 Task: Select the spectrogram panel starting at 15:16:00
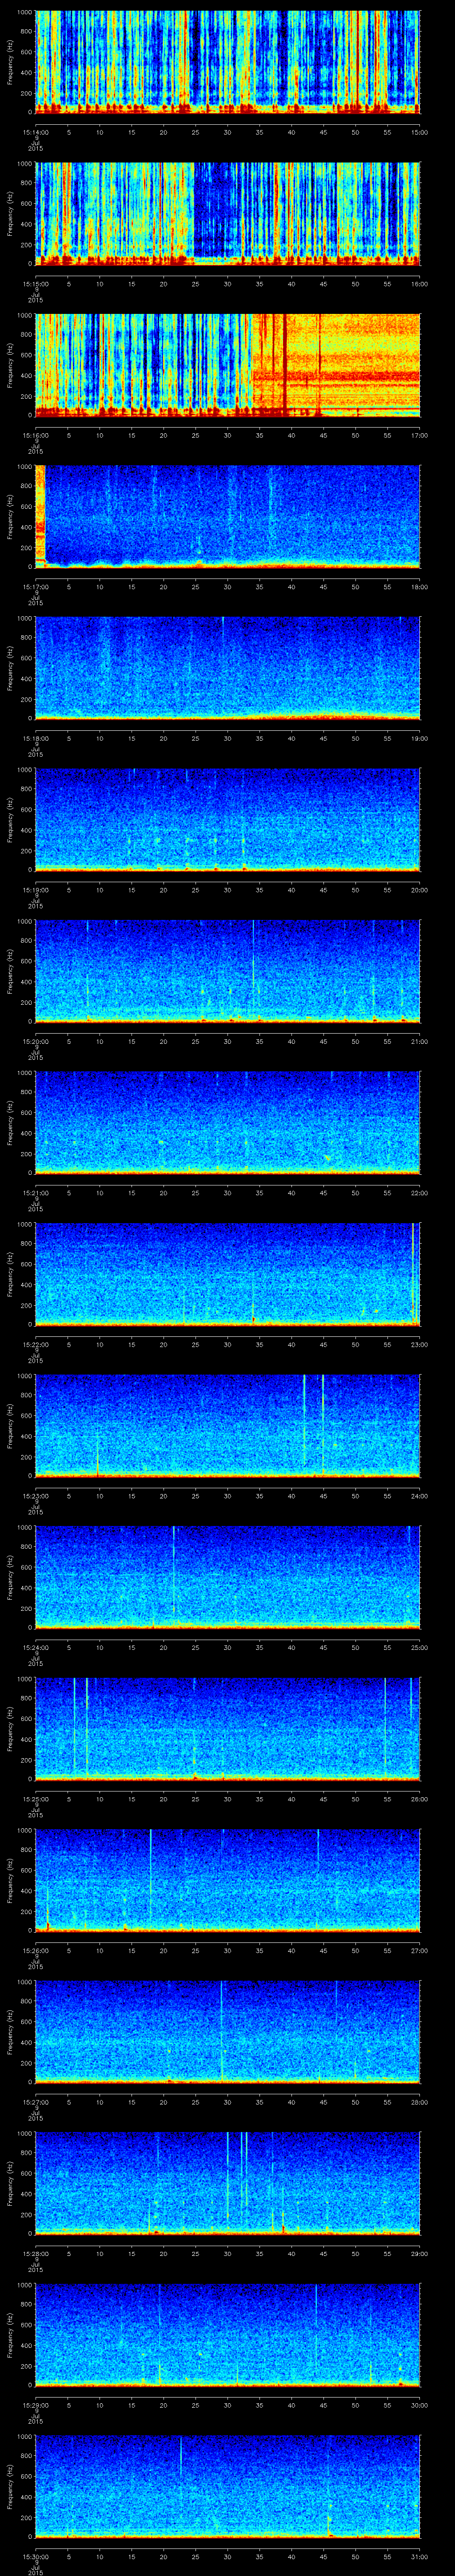click(x=228, y=365)
